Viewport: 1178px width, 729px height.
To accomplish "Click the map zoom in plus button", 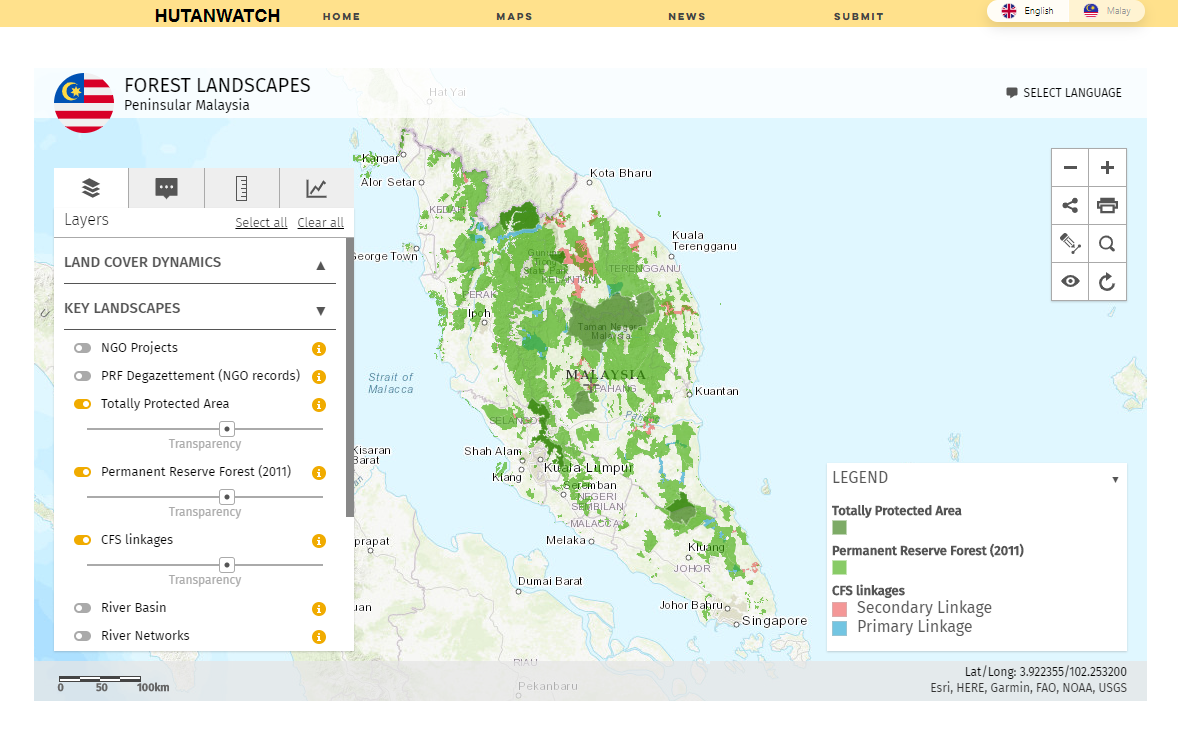I will pyautogui.click(x=1107, y=168).
